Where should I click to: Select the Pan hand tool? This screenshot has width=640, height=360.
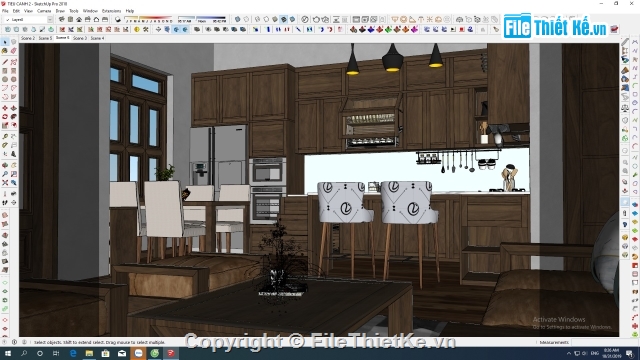[13, 165]
